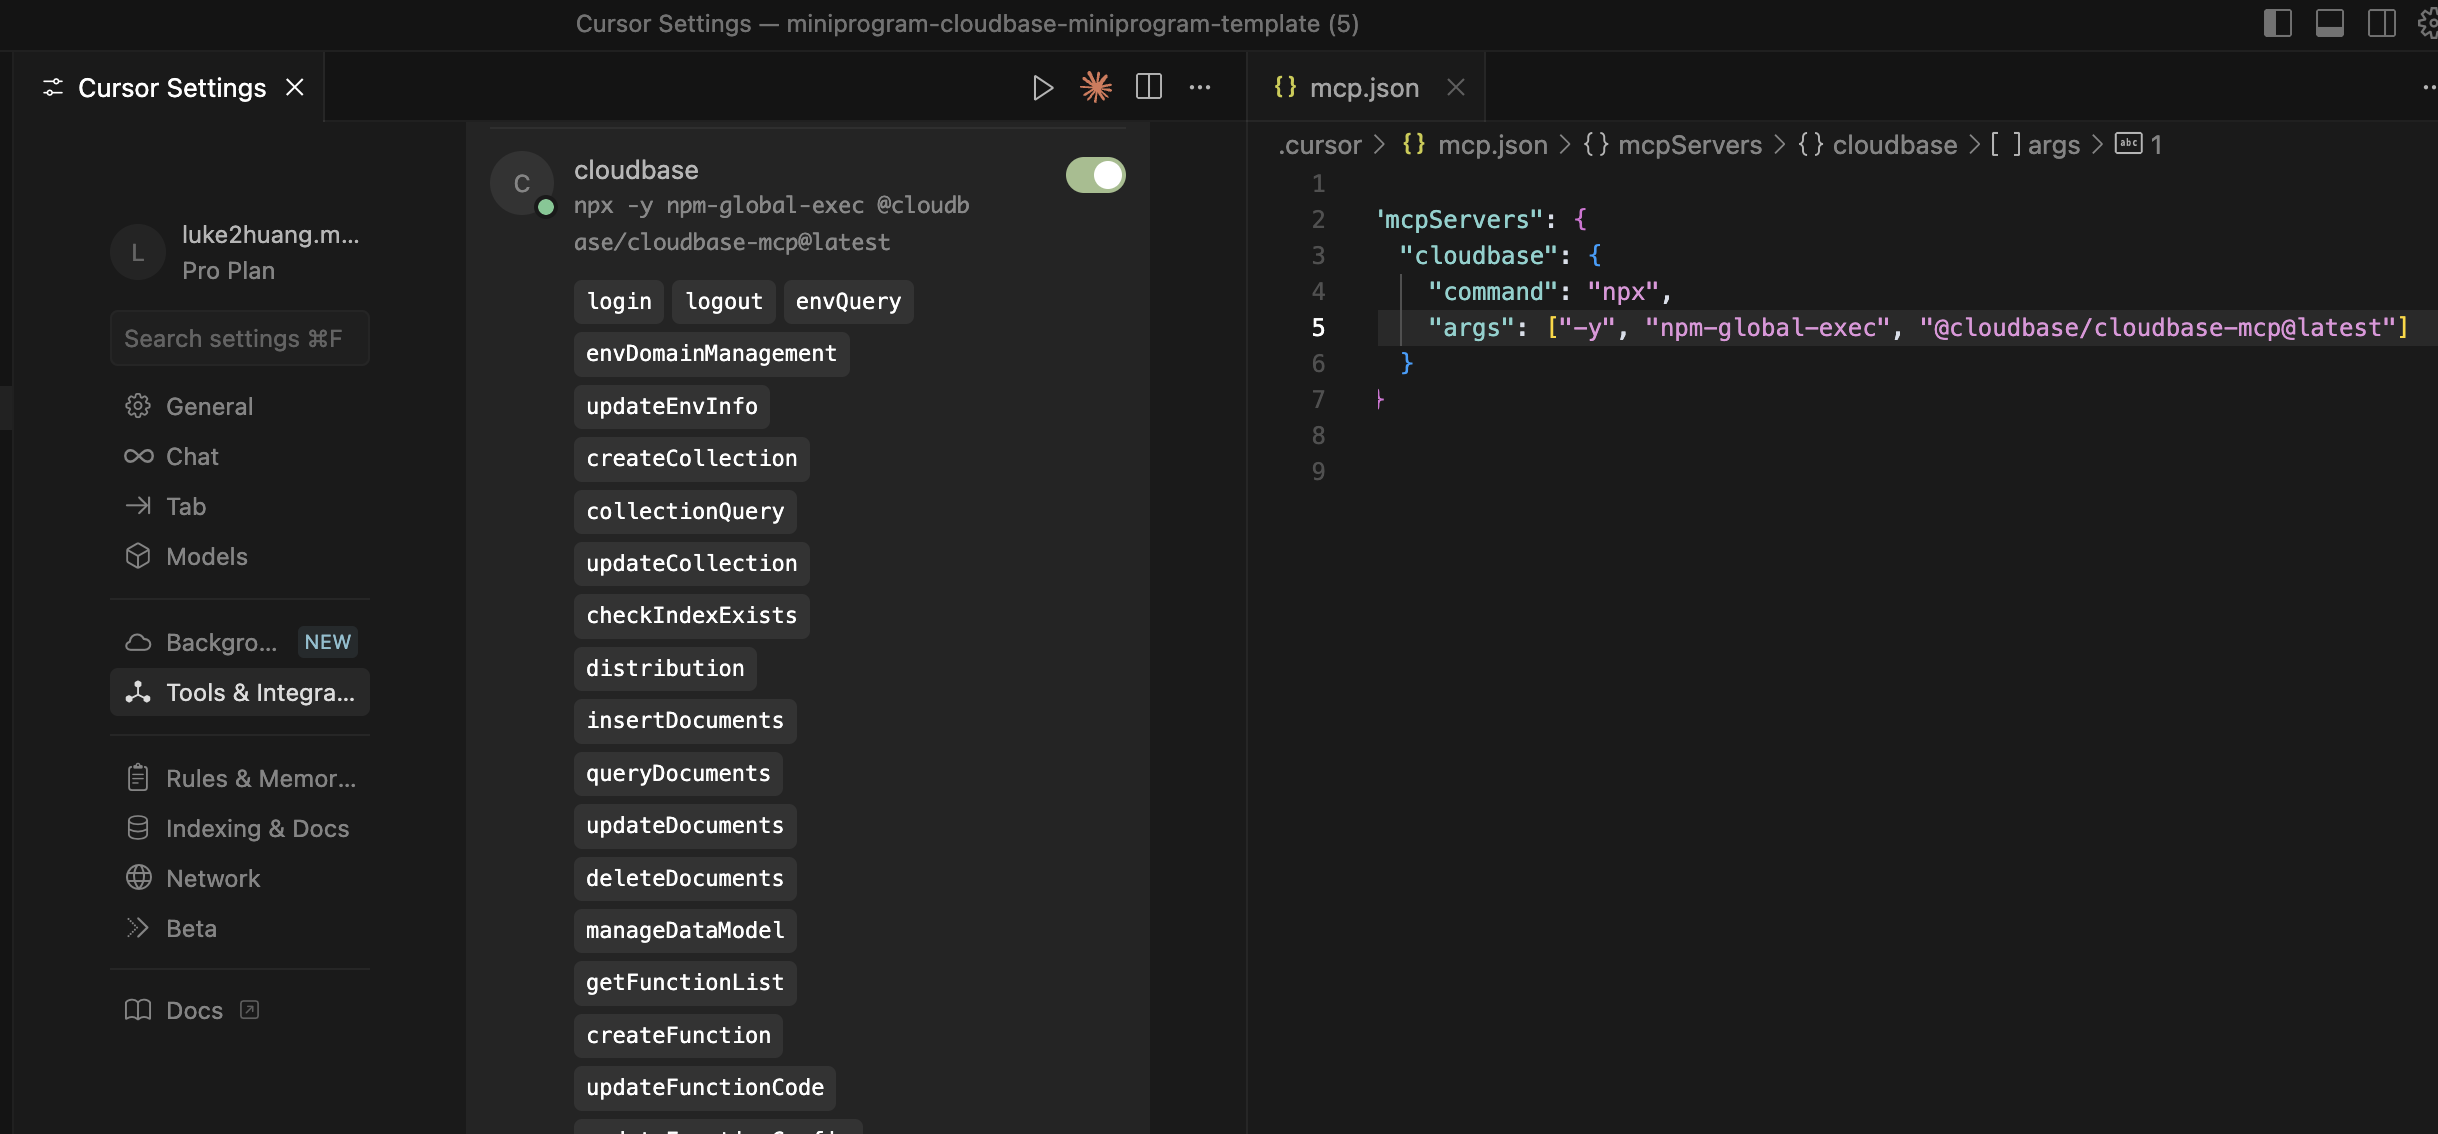Click the collectionQuery tool chip
The height and width of the screenshot is (1134, 2438).
coord(685,511)
